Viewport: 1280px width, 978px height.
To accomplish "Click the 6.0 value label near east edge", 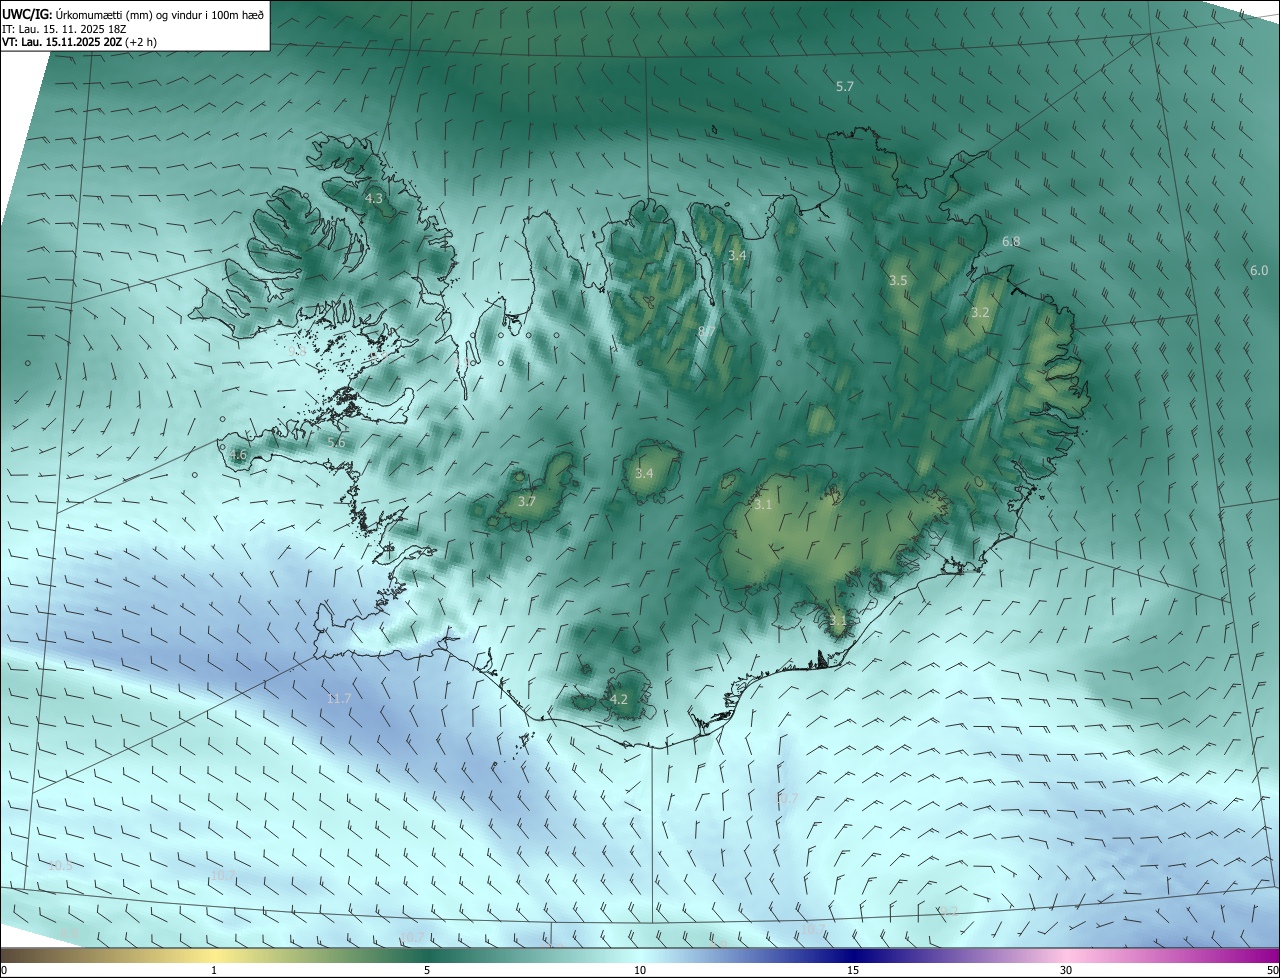I will click(x=1259, y=270).
